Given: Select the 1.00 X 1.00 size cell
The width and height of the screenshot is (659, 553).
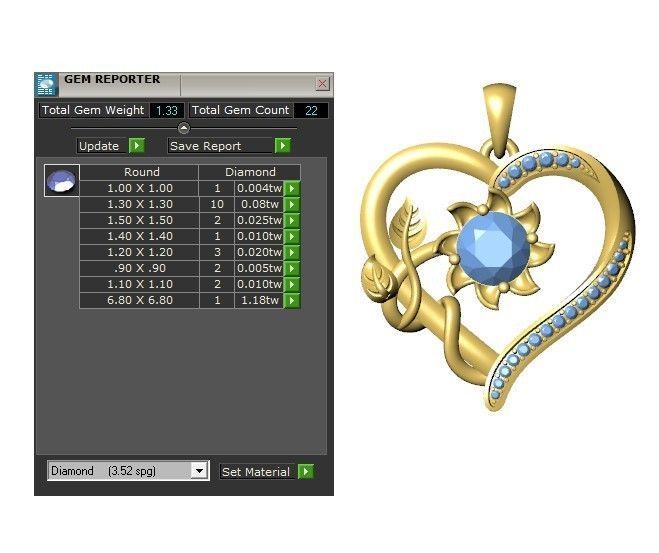Looking at the screenshot, I should [140, 188].
